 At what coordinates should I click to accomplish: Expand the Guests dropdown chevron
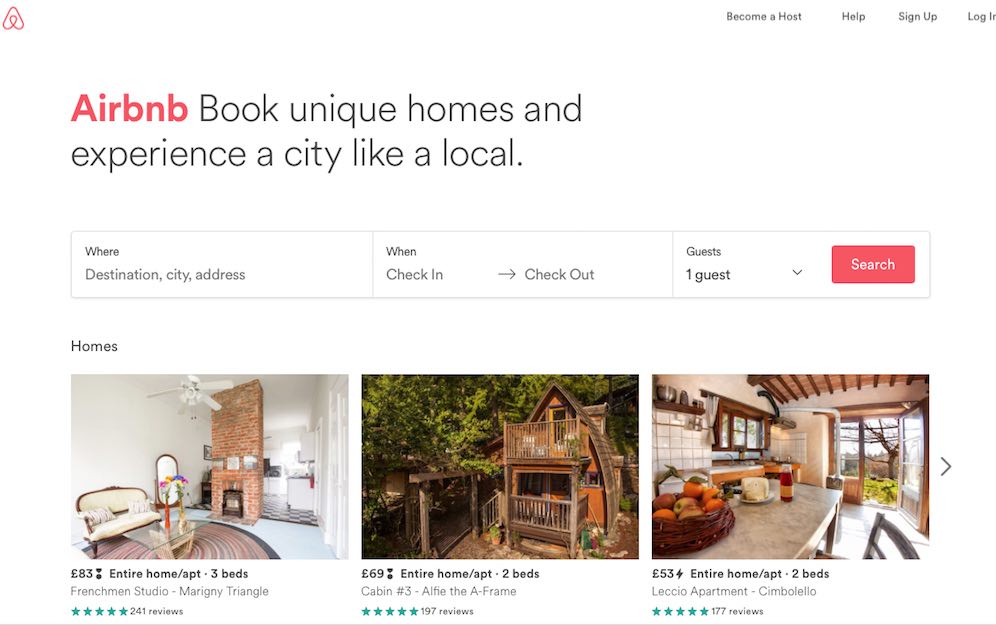click(x=797, y=272)
